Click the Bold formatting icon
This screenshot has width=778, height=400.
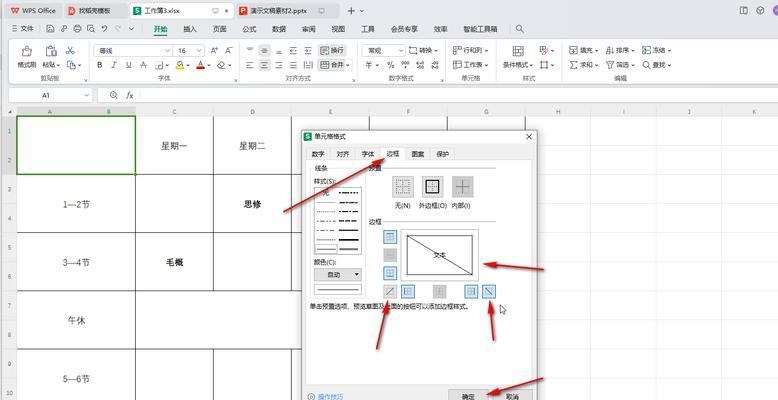pyautogui.click(x=100, y=65)
